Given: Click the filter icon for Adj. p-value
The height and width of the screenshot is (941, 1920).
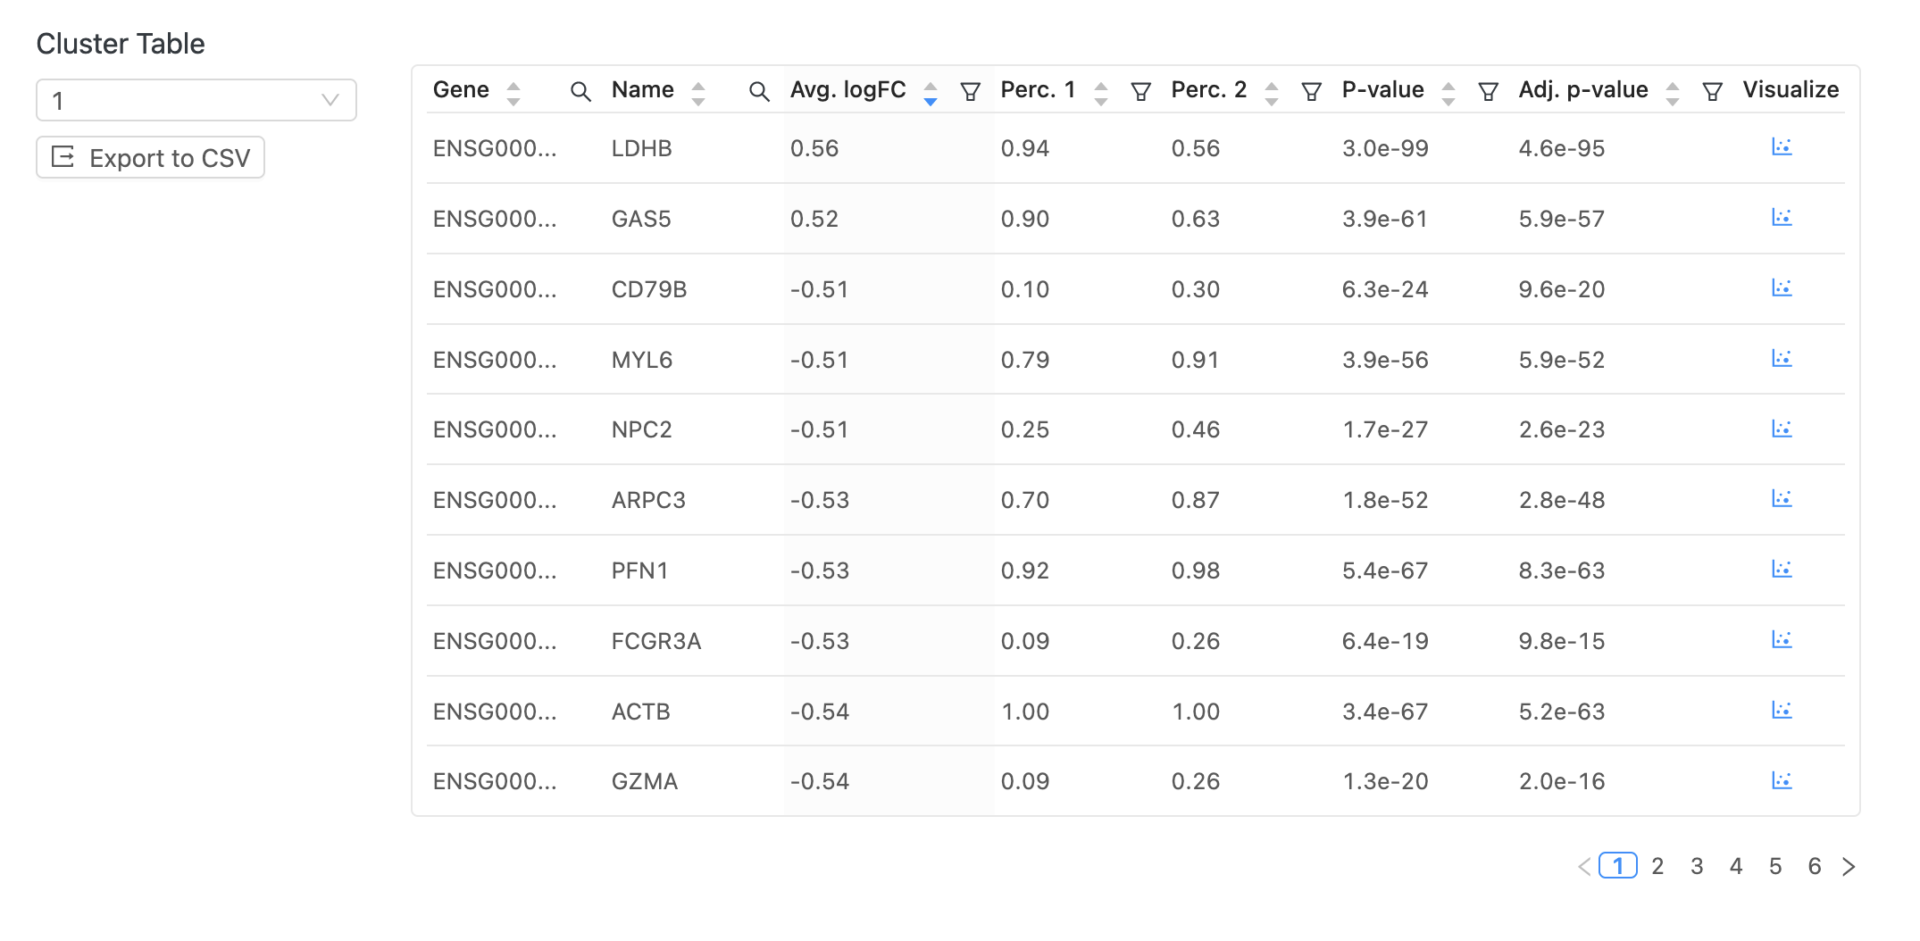Looking at the screenshot, I should pos(1712,92).
